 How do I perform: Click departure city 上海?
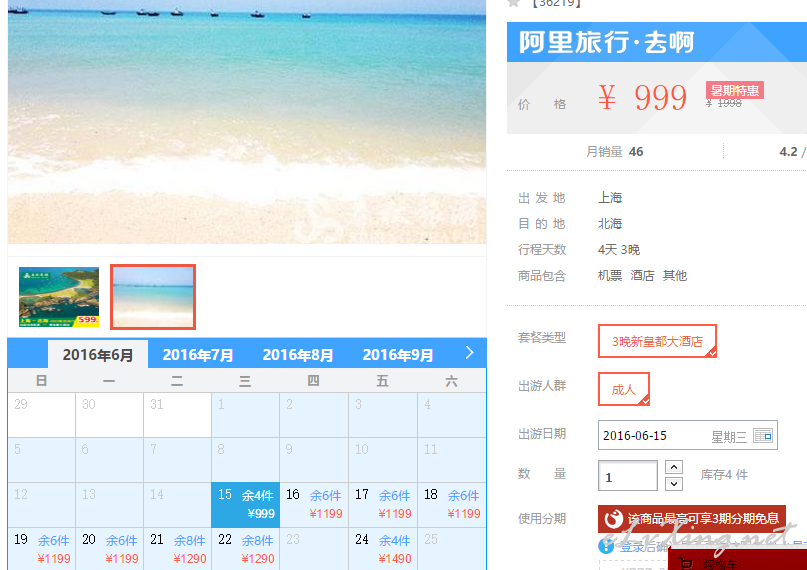pyautogui.click(x=610, y=198)
